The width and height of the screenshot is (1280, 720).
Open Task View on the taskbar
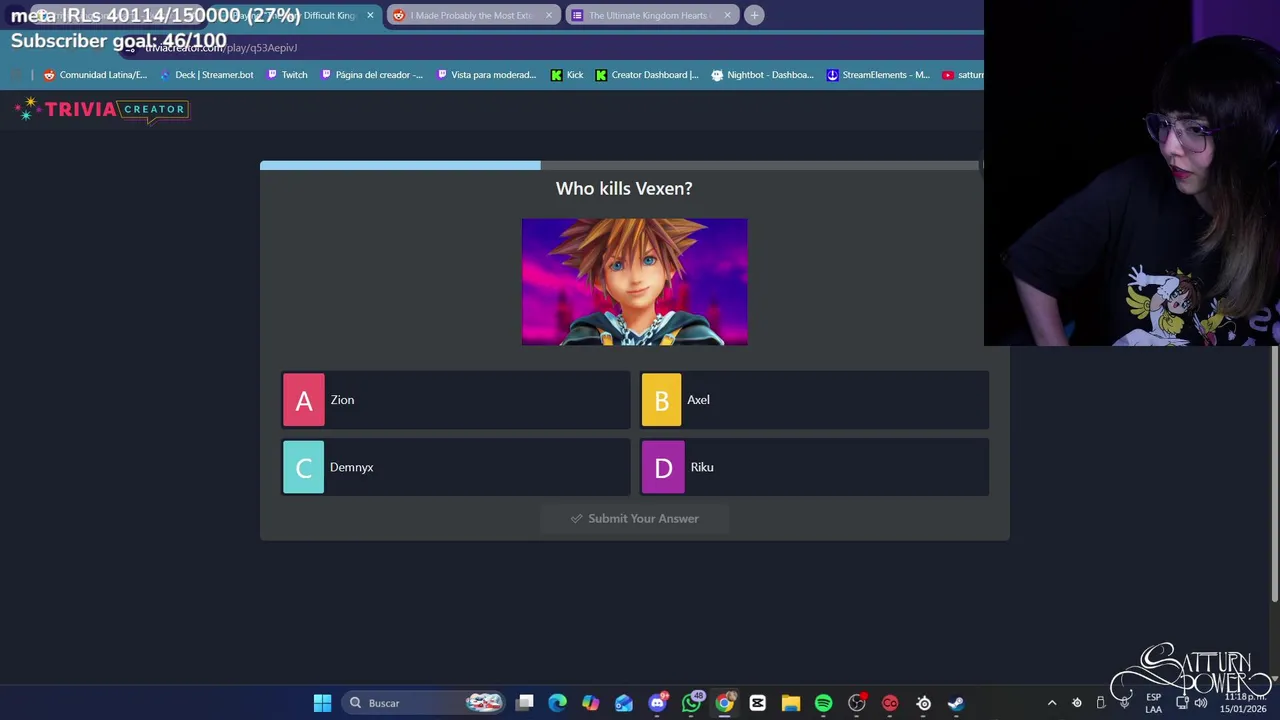click(x=525, y=703)
